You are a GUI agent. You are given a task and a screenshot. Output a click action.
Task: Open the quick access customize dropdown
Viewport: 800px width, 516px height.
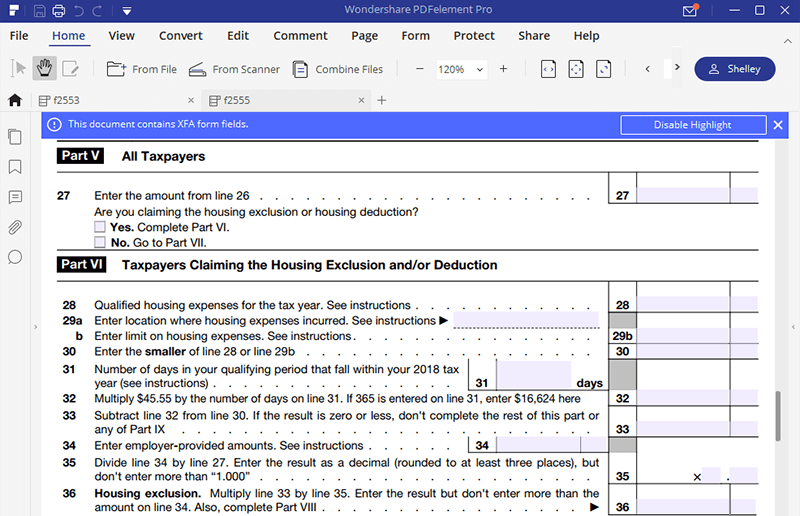[127, 11]
